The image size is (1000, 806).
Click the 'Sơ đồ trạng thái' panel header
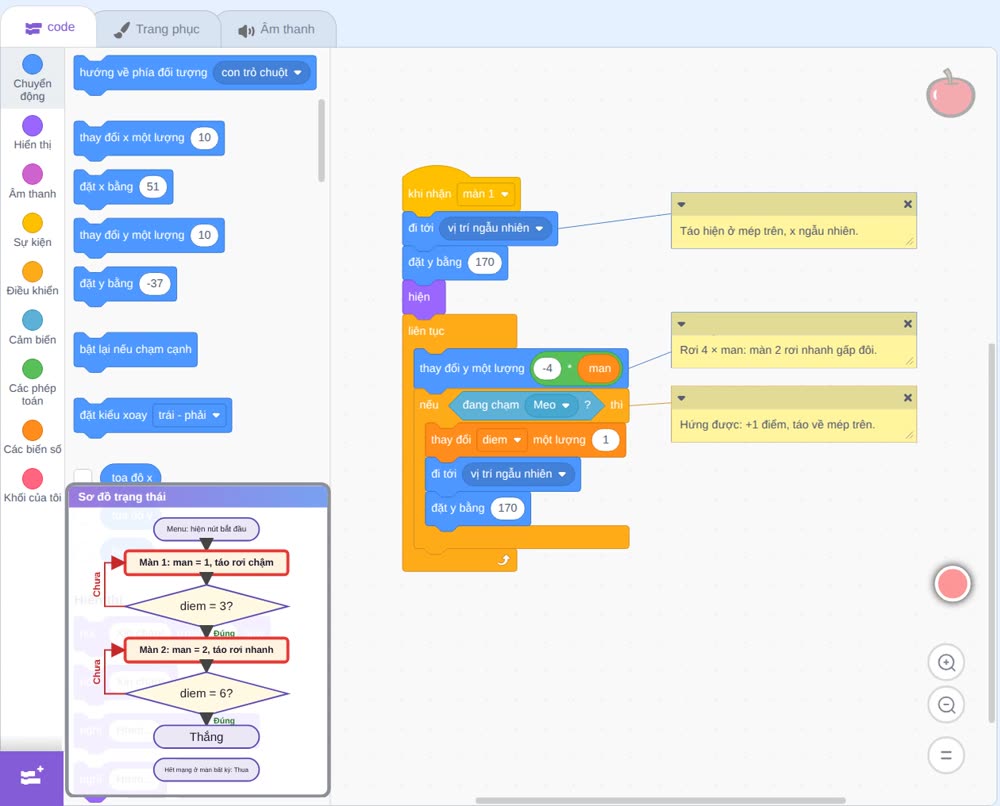(198, 497)
